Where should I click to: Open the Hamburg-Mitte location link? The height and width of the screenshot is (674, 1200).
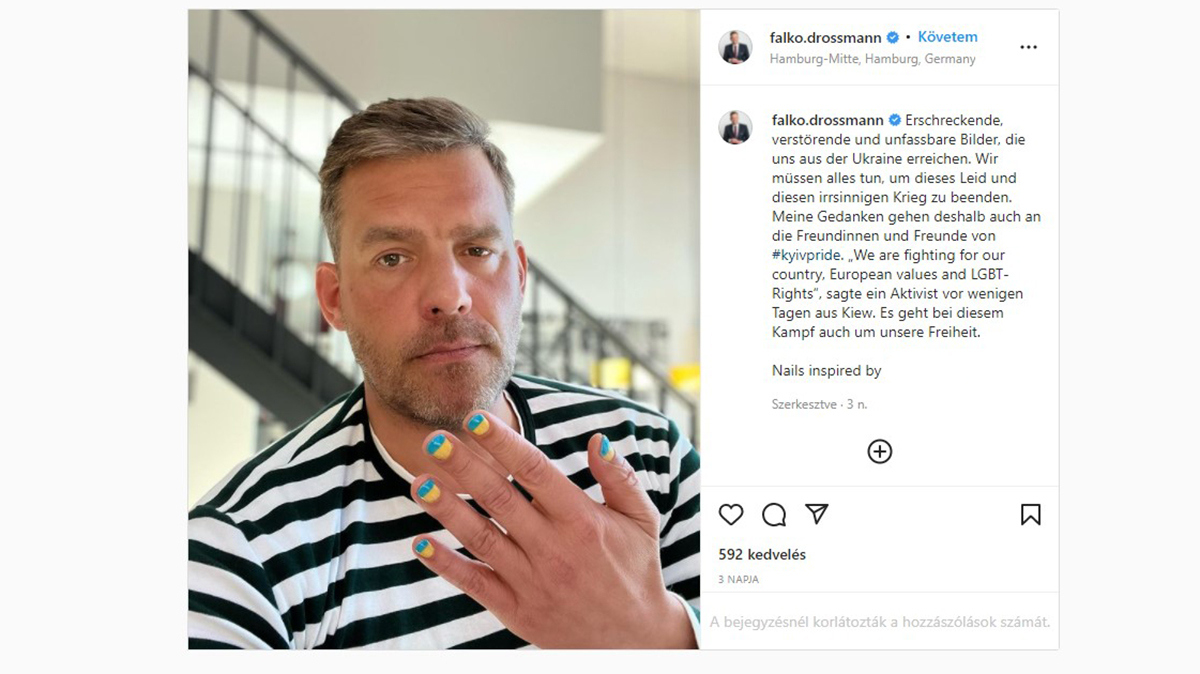click(x=873, y=59)
